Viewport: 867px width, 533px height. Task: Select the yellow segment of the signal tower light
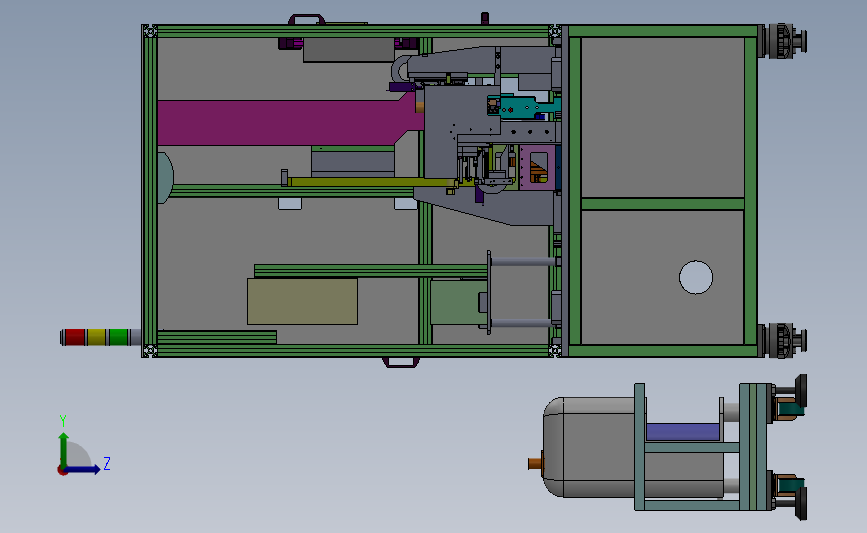click(96, 337)
